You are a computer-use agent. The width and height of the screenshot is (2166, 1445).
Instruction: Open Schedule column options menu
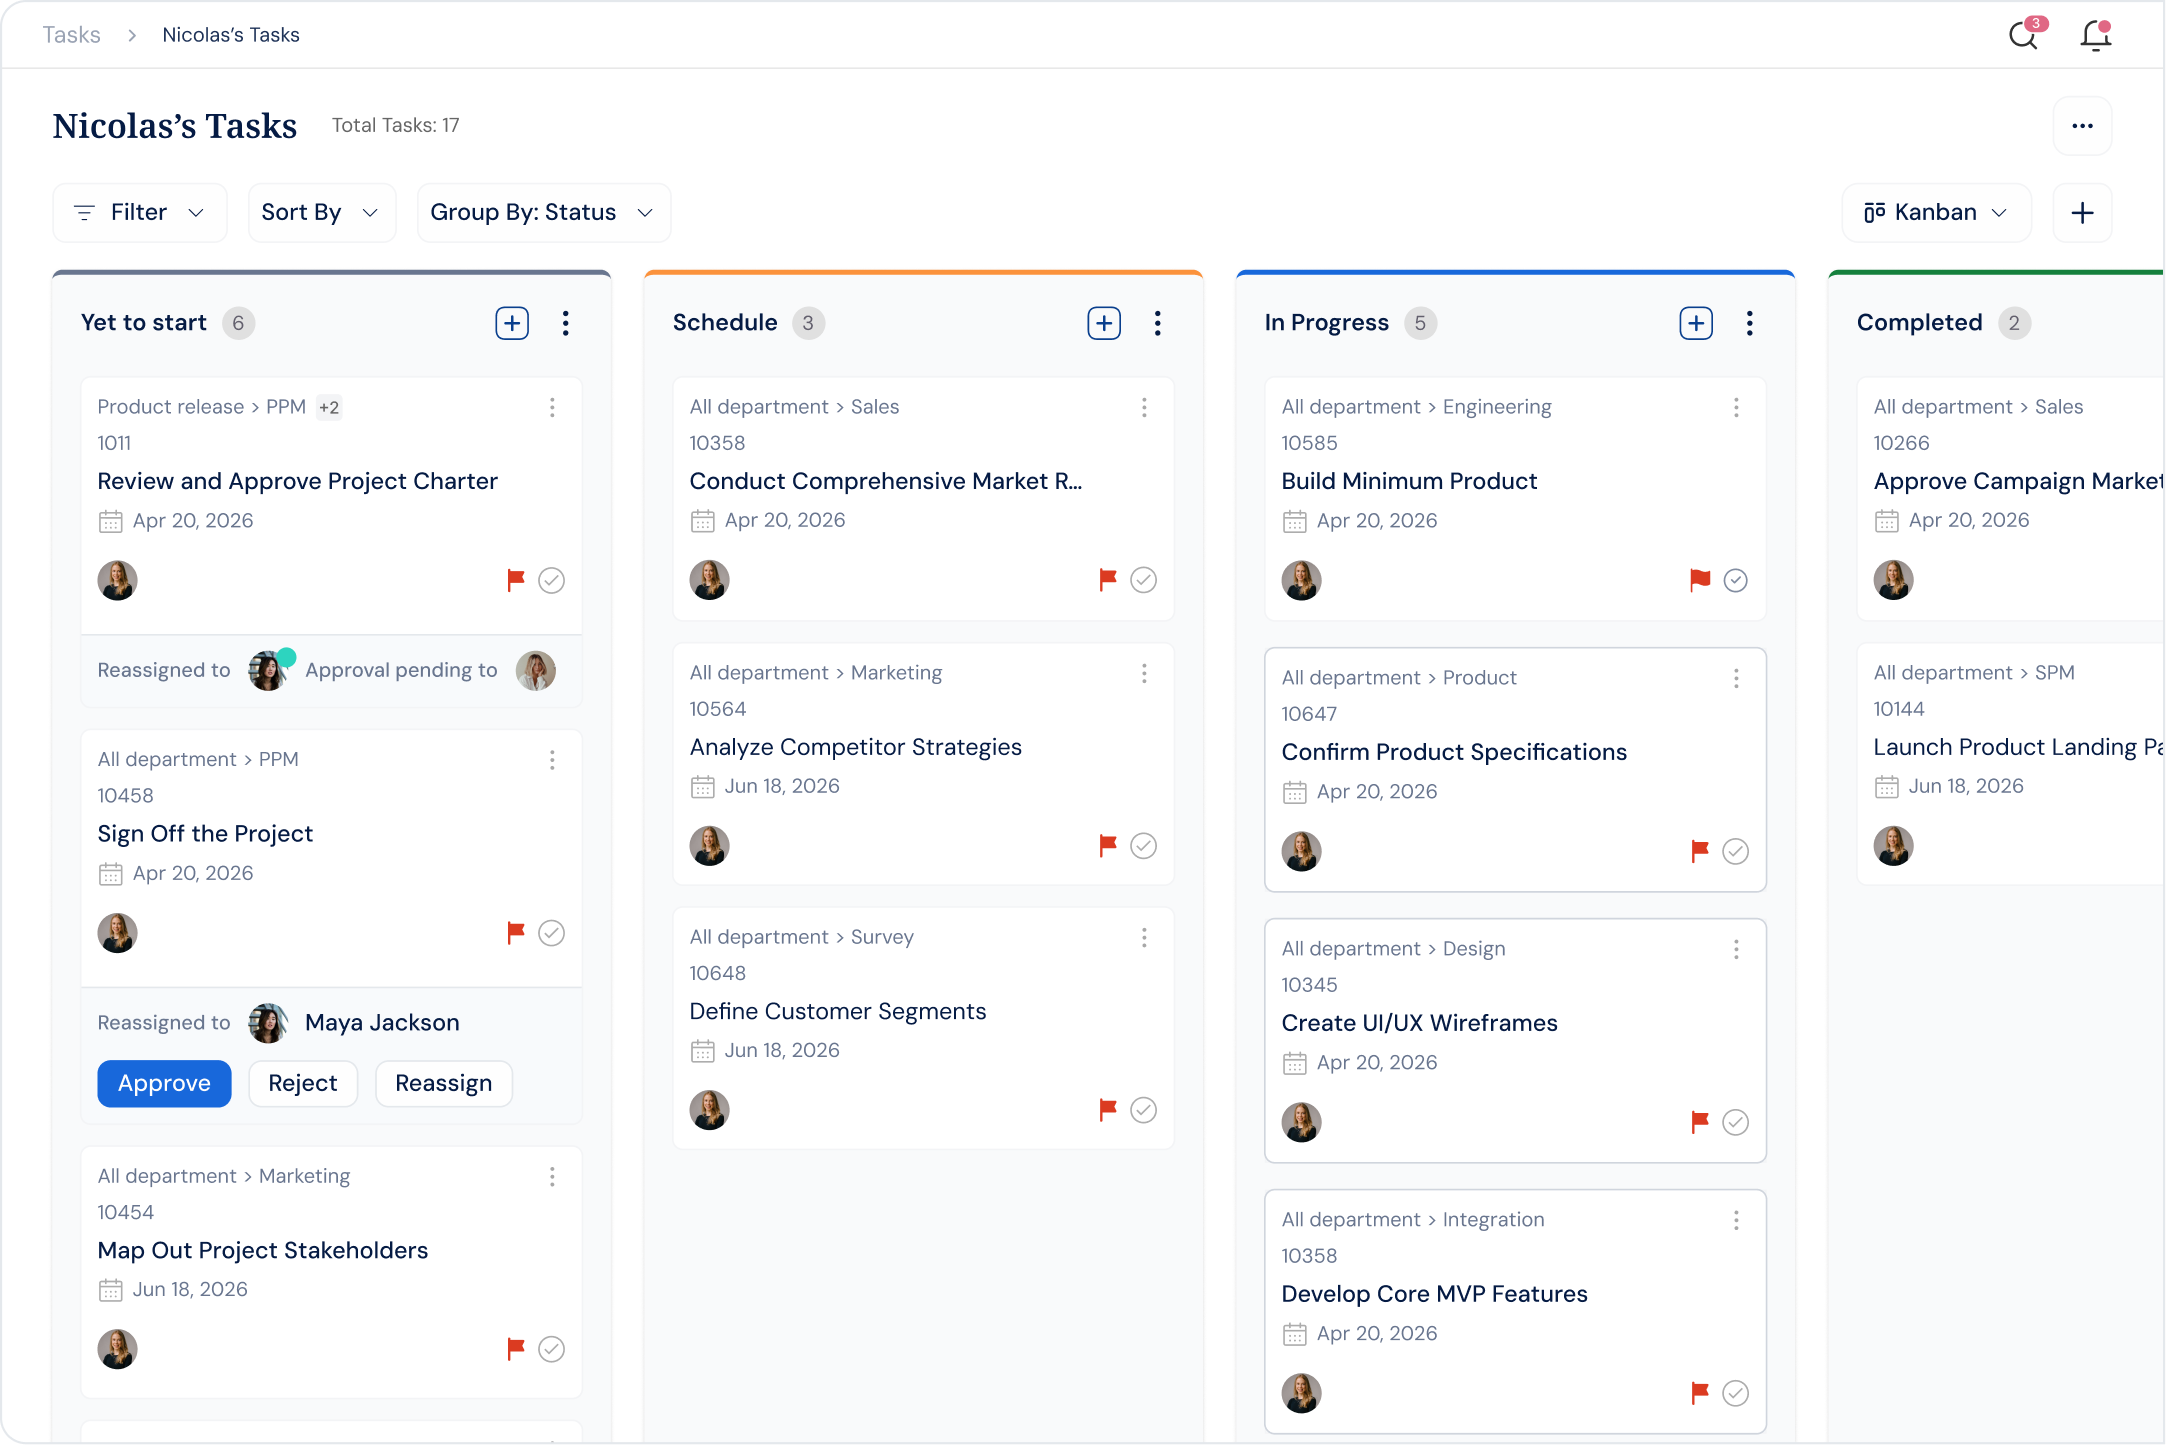(x=1158, y=323)
